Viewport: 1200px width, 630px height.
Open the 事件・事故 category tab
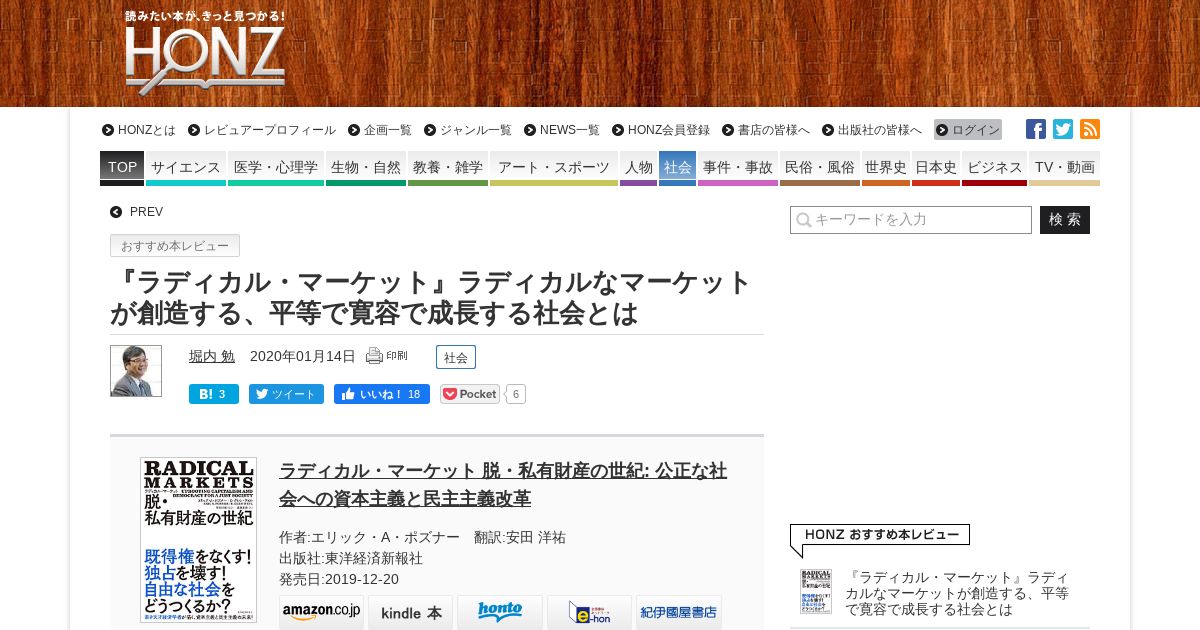[x=738, y=168]
